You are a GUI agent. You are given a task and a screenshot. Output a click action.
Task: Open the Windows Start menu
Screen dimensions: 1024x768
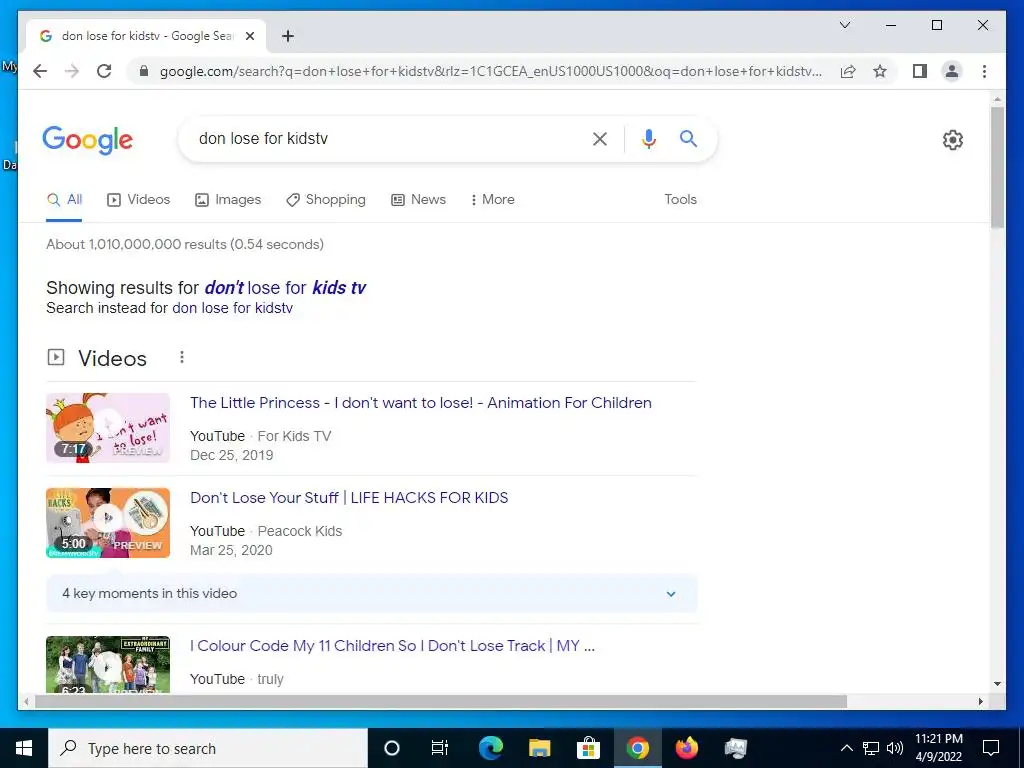[24, 748]
